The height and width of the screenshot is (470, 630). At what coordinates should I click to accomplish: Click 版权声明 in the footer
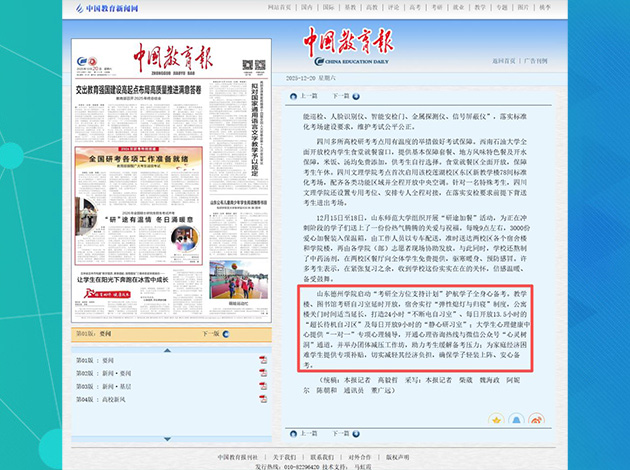[x=399, y=457]
